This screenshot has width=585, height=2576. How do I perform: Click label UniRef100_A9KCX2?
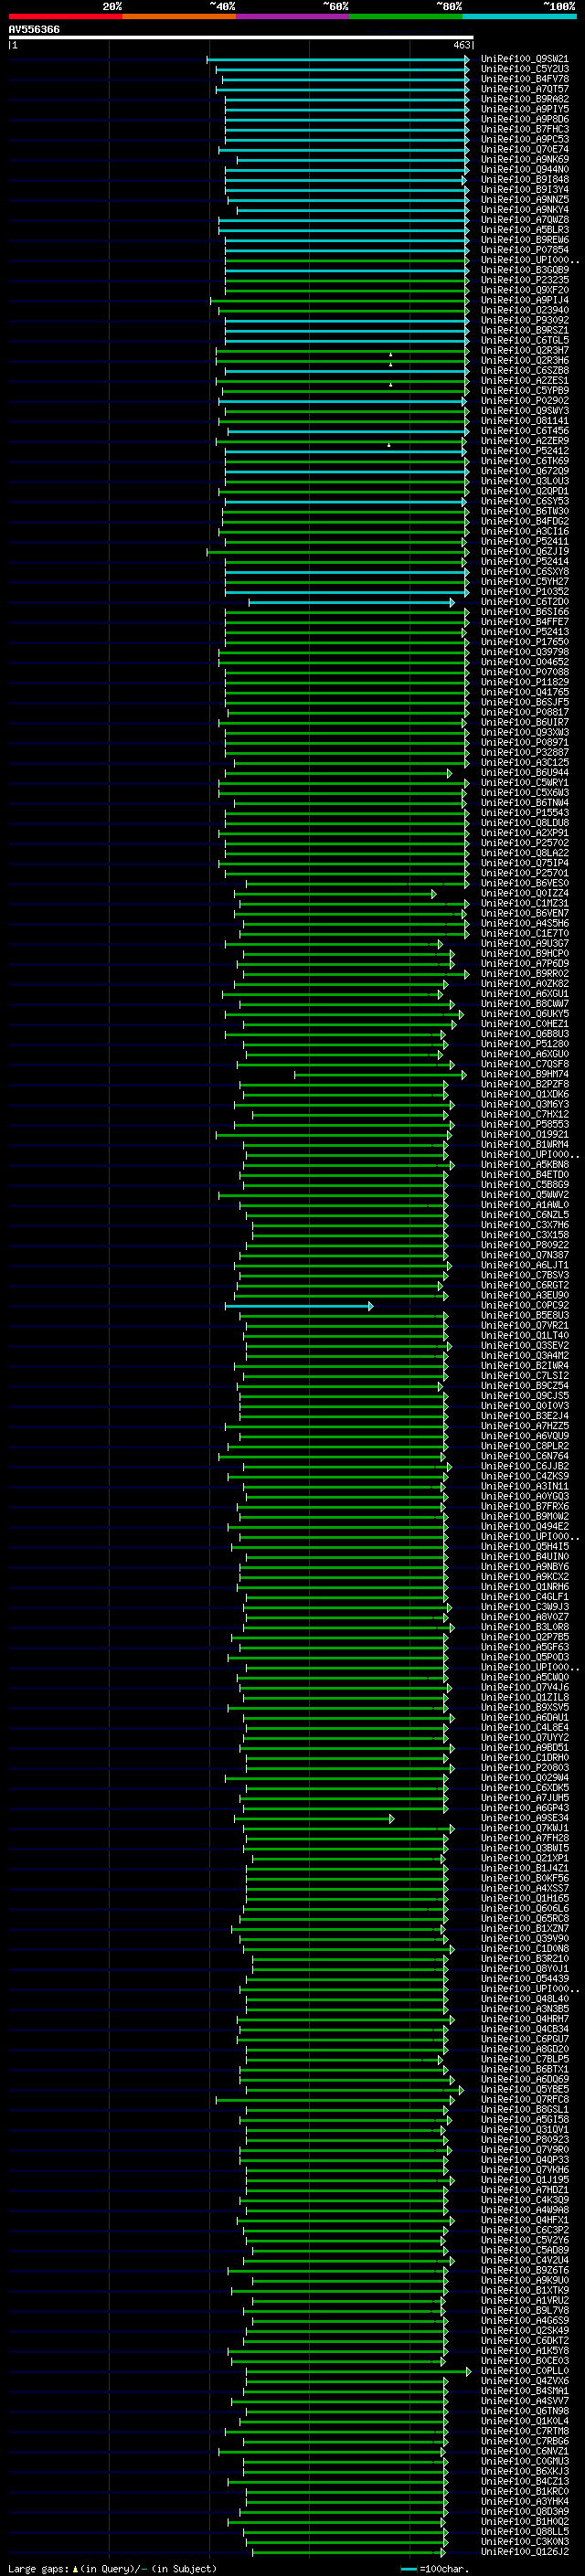(x=524, y=1577)
